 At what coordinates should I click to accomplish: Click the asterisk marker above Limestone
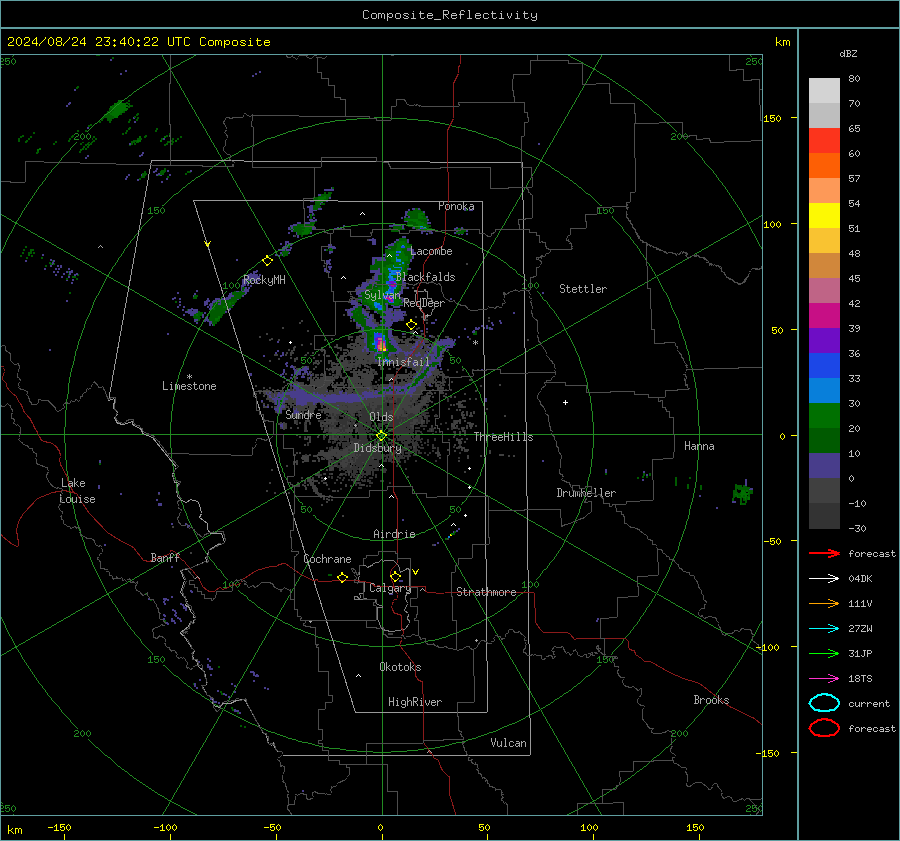tap(189, 377)
